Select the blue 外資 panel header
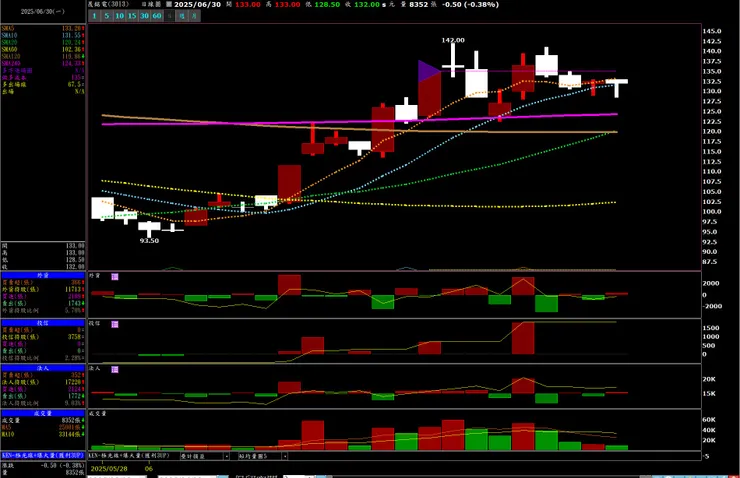The height and width of the screenshot is (478, 740). (x=43, y=275)
